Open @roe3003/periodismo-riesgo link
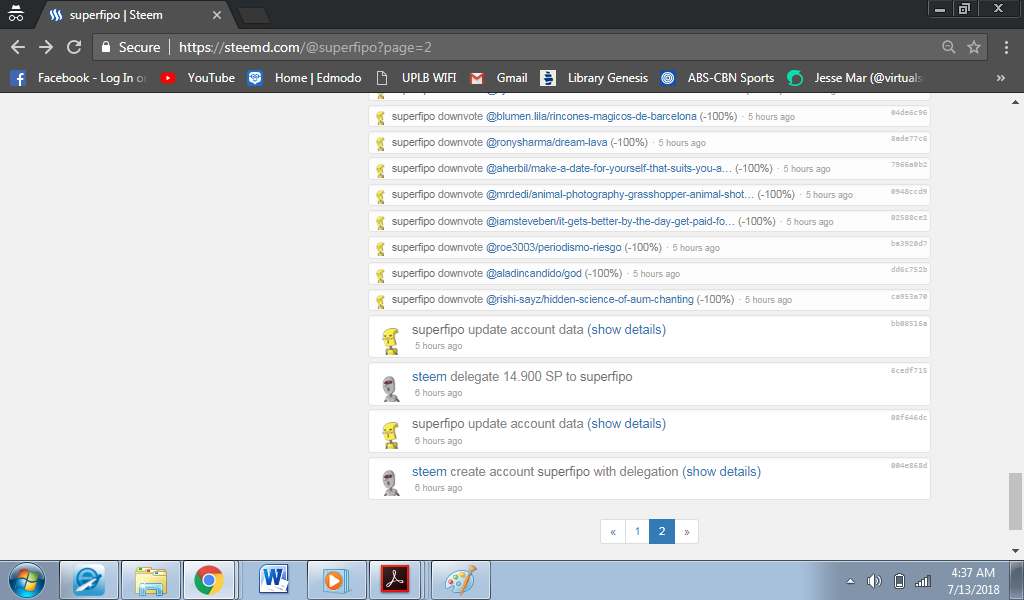This screenshot has width=1024, height=600. (554, 247)
